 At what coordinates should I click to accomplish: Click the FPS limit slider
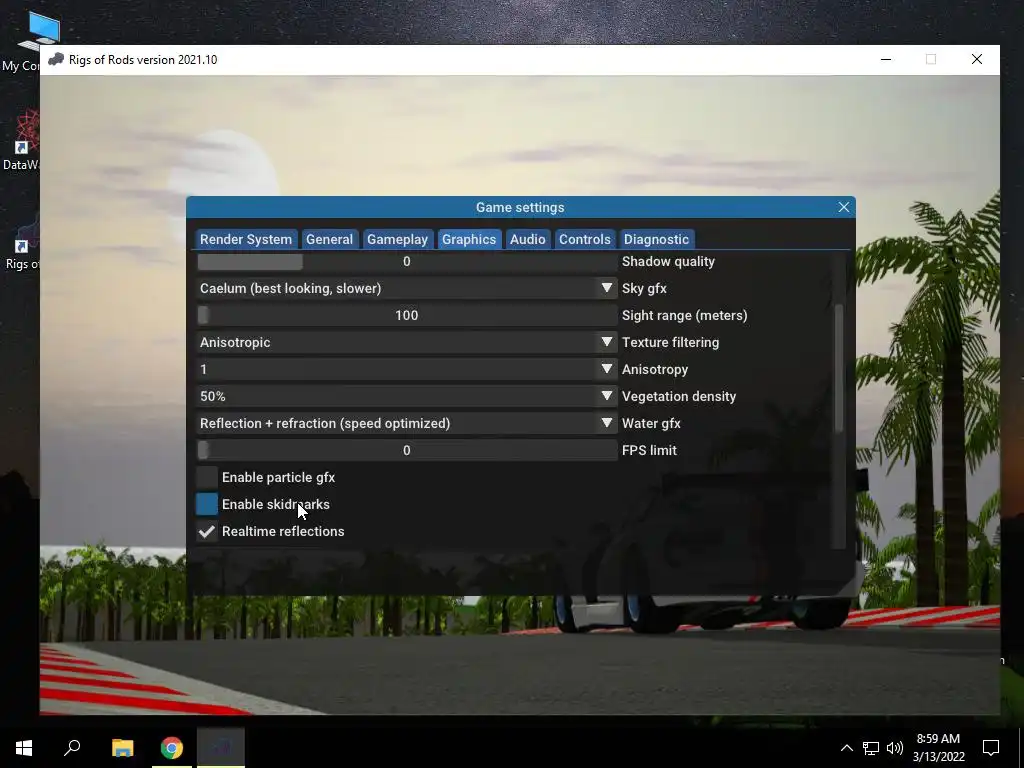[406, 451]
